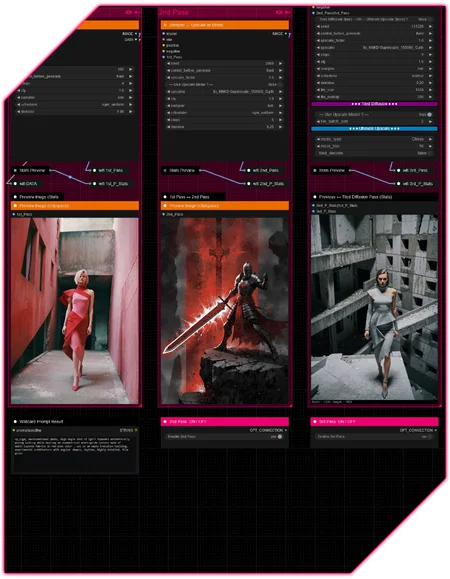Screen dimensions: 450x579
Task: Click the STRING output port on Wildcard Prompt Result
Action: tap(136, 430)
